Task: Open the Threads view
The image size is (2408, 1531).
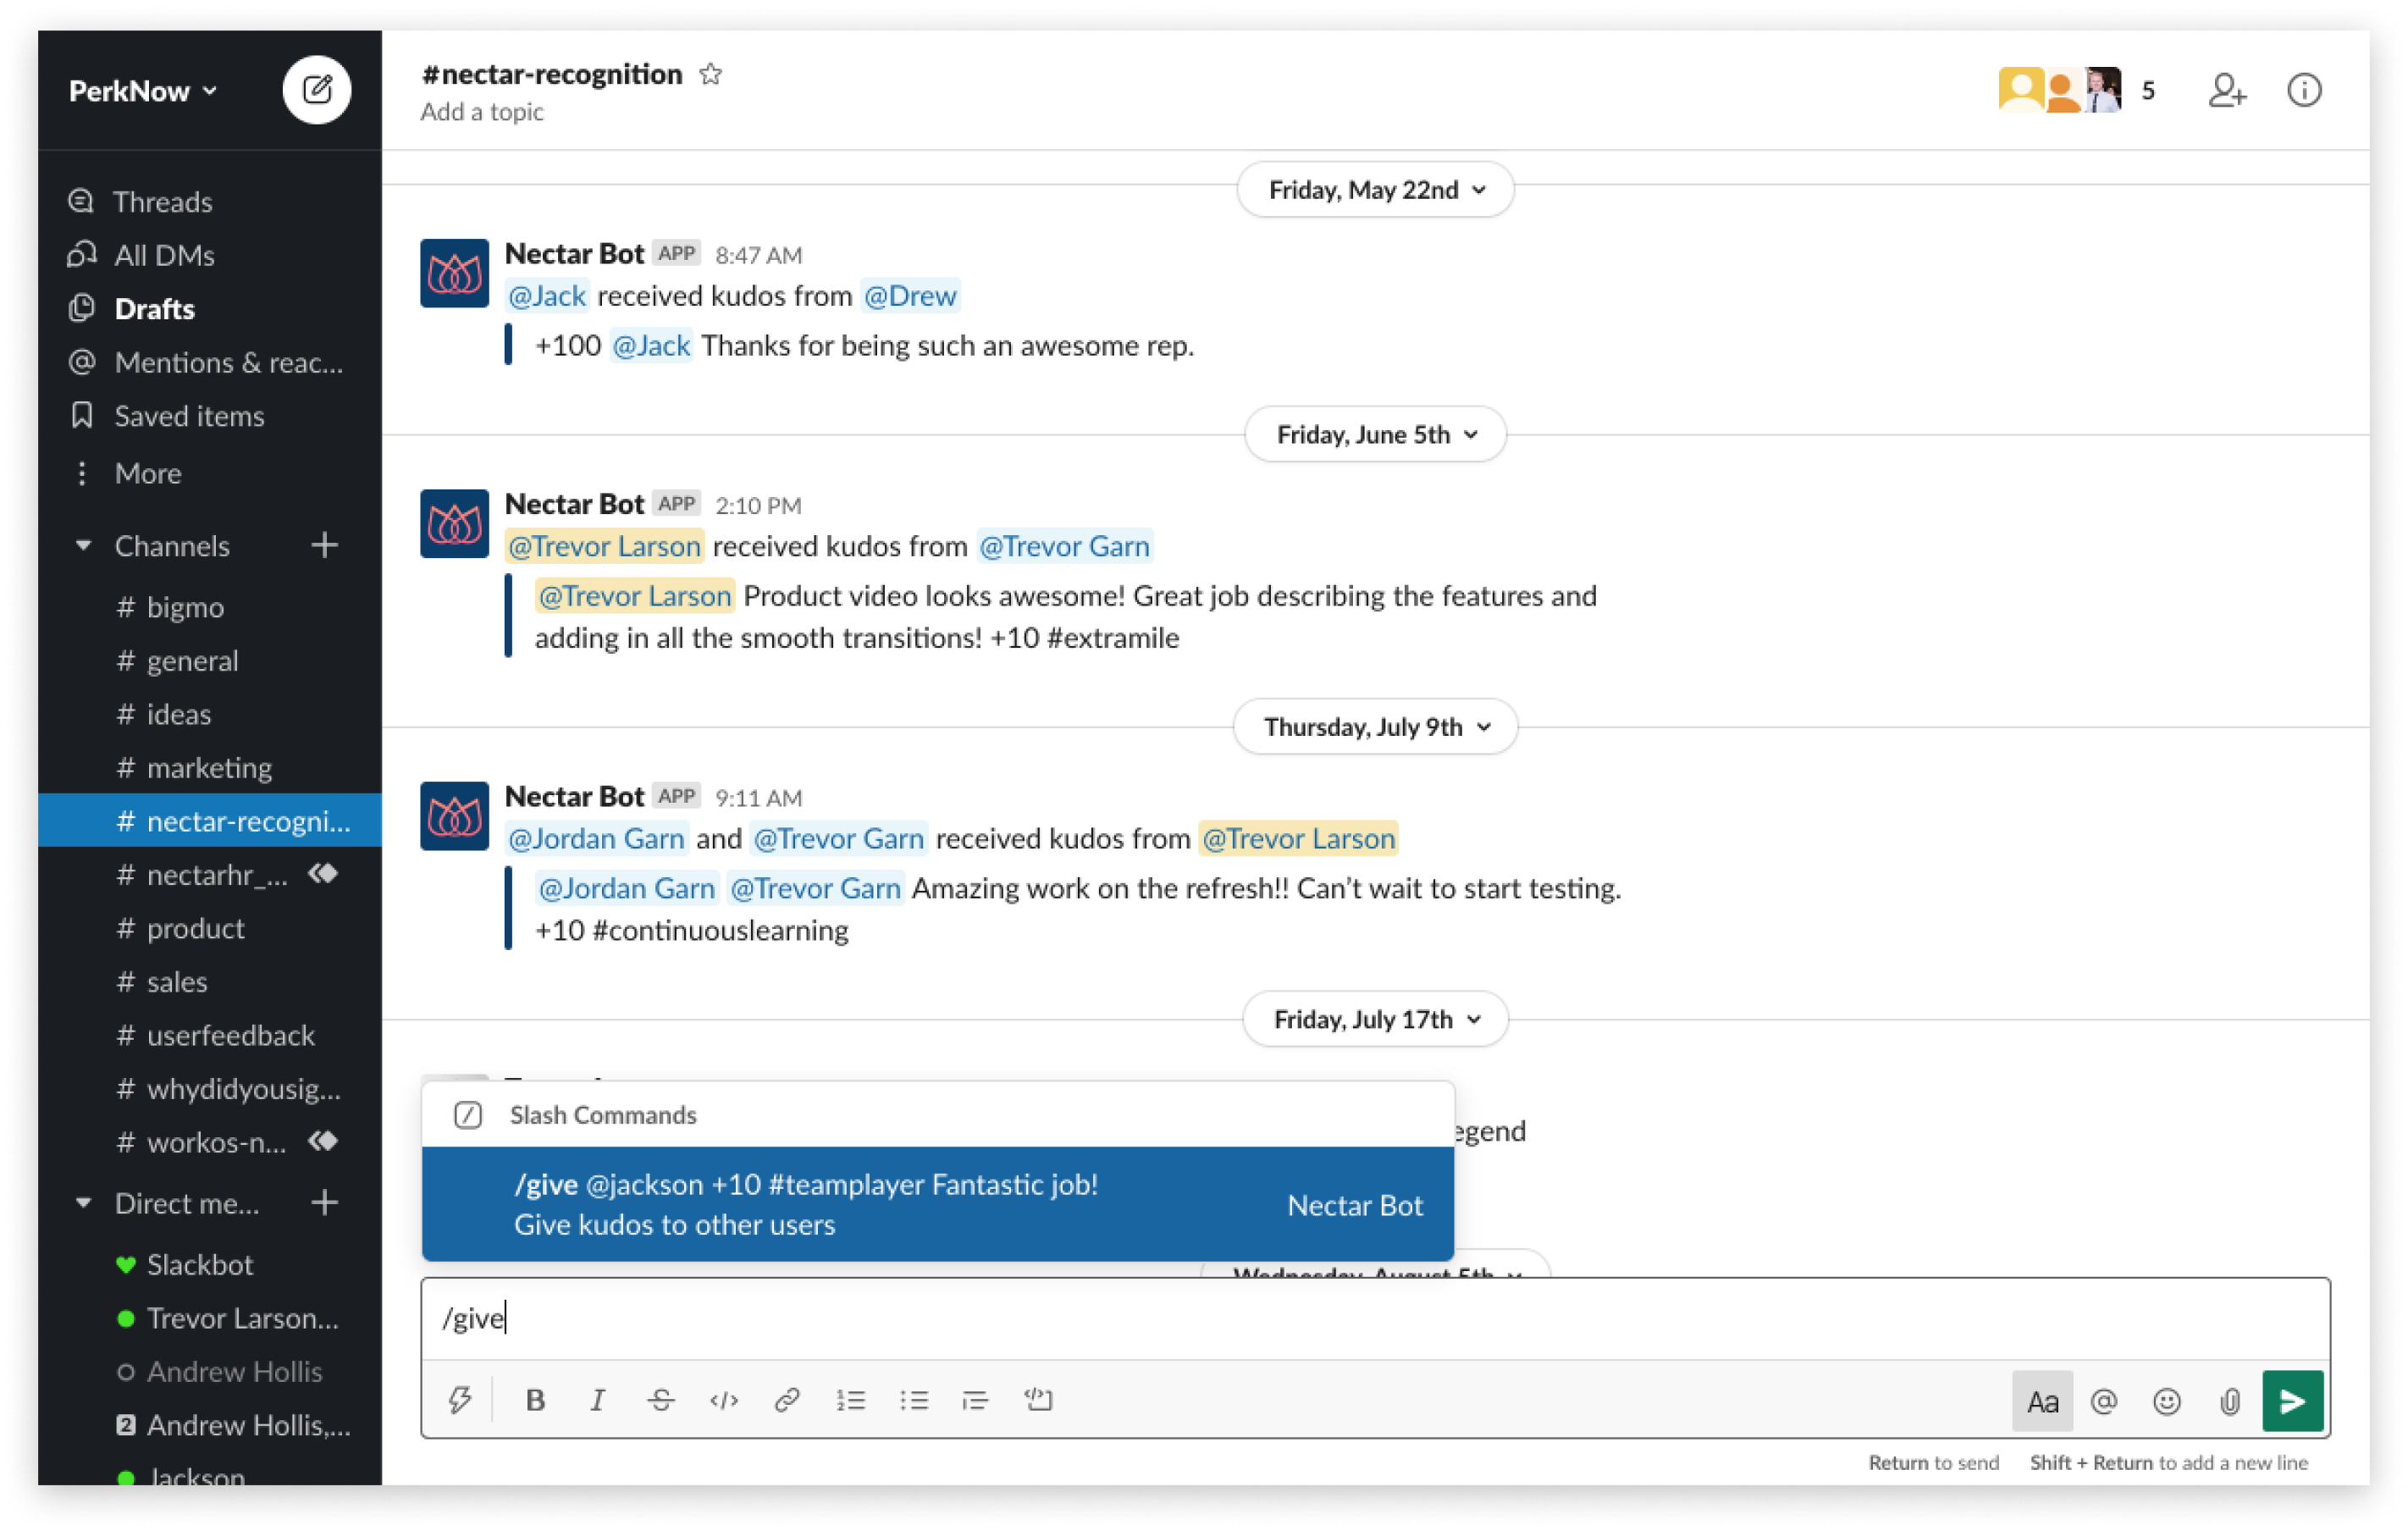Action: [163, 201]
